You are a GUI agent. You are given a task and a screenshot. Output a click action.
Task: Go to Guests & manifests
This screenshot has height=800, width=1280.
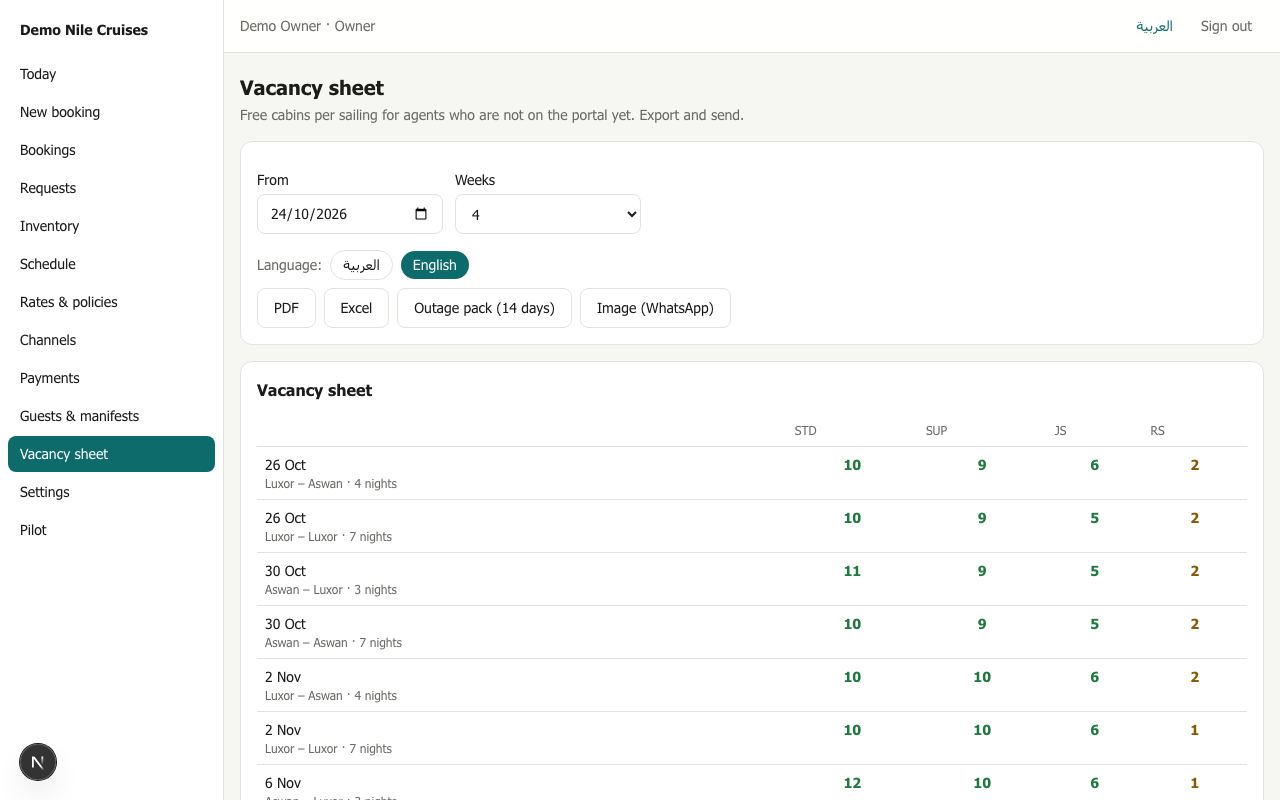(111, 416)
